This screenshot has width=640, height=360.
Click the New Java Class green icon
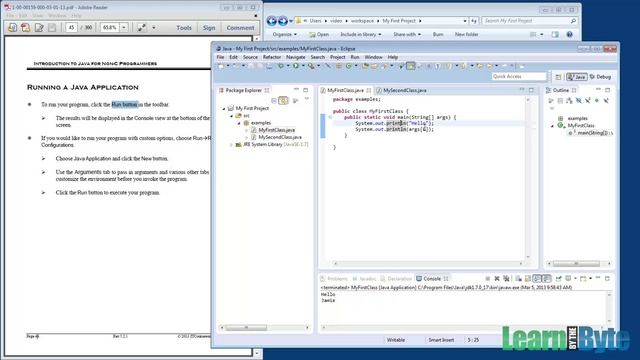point(349,66)
